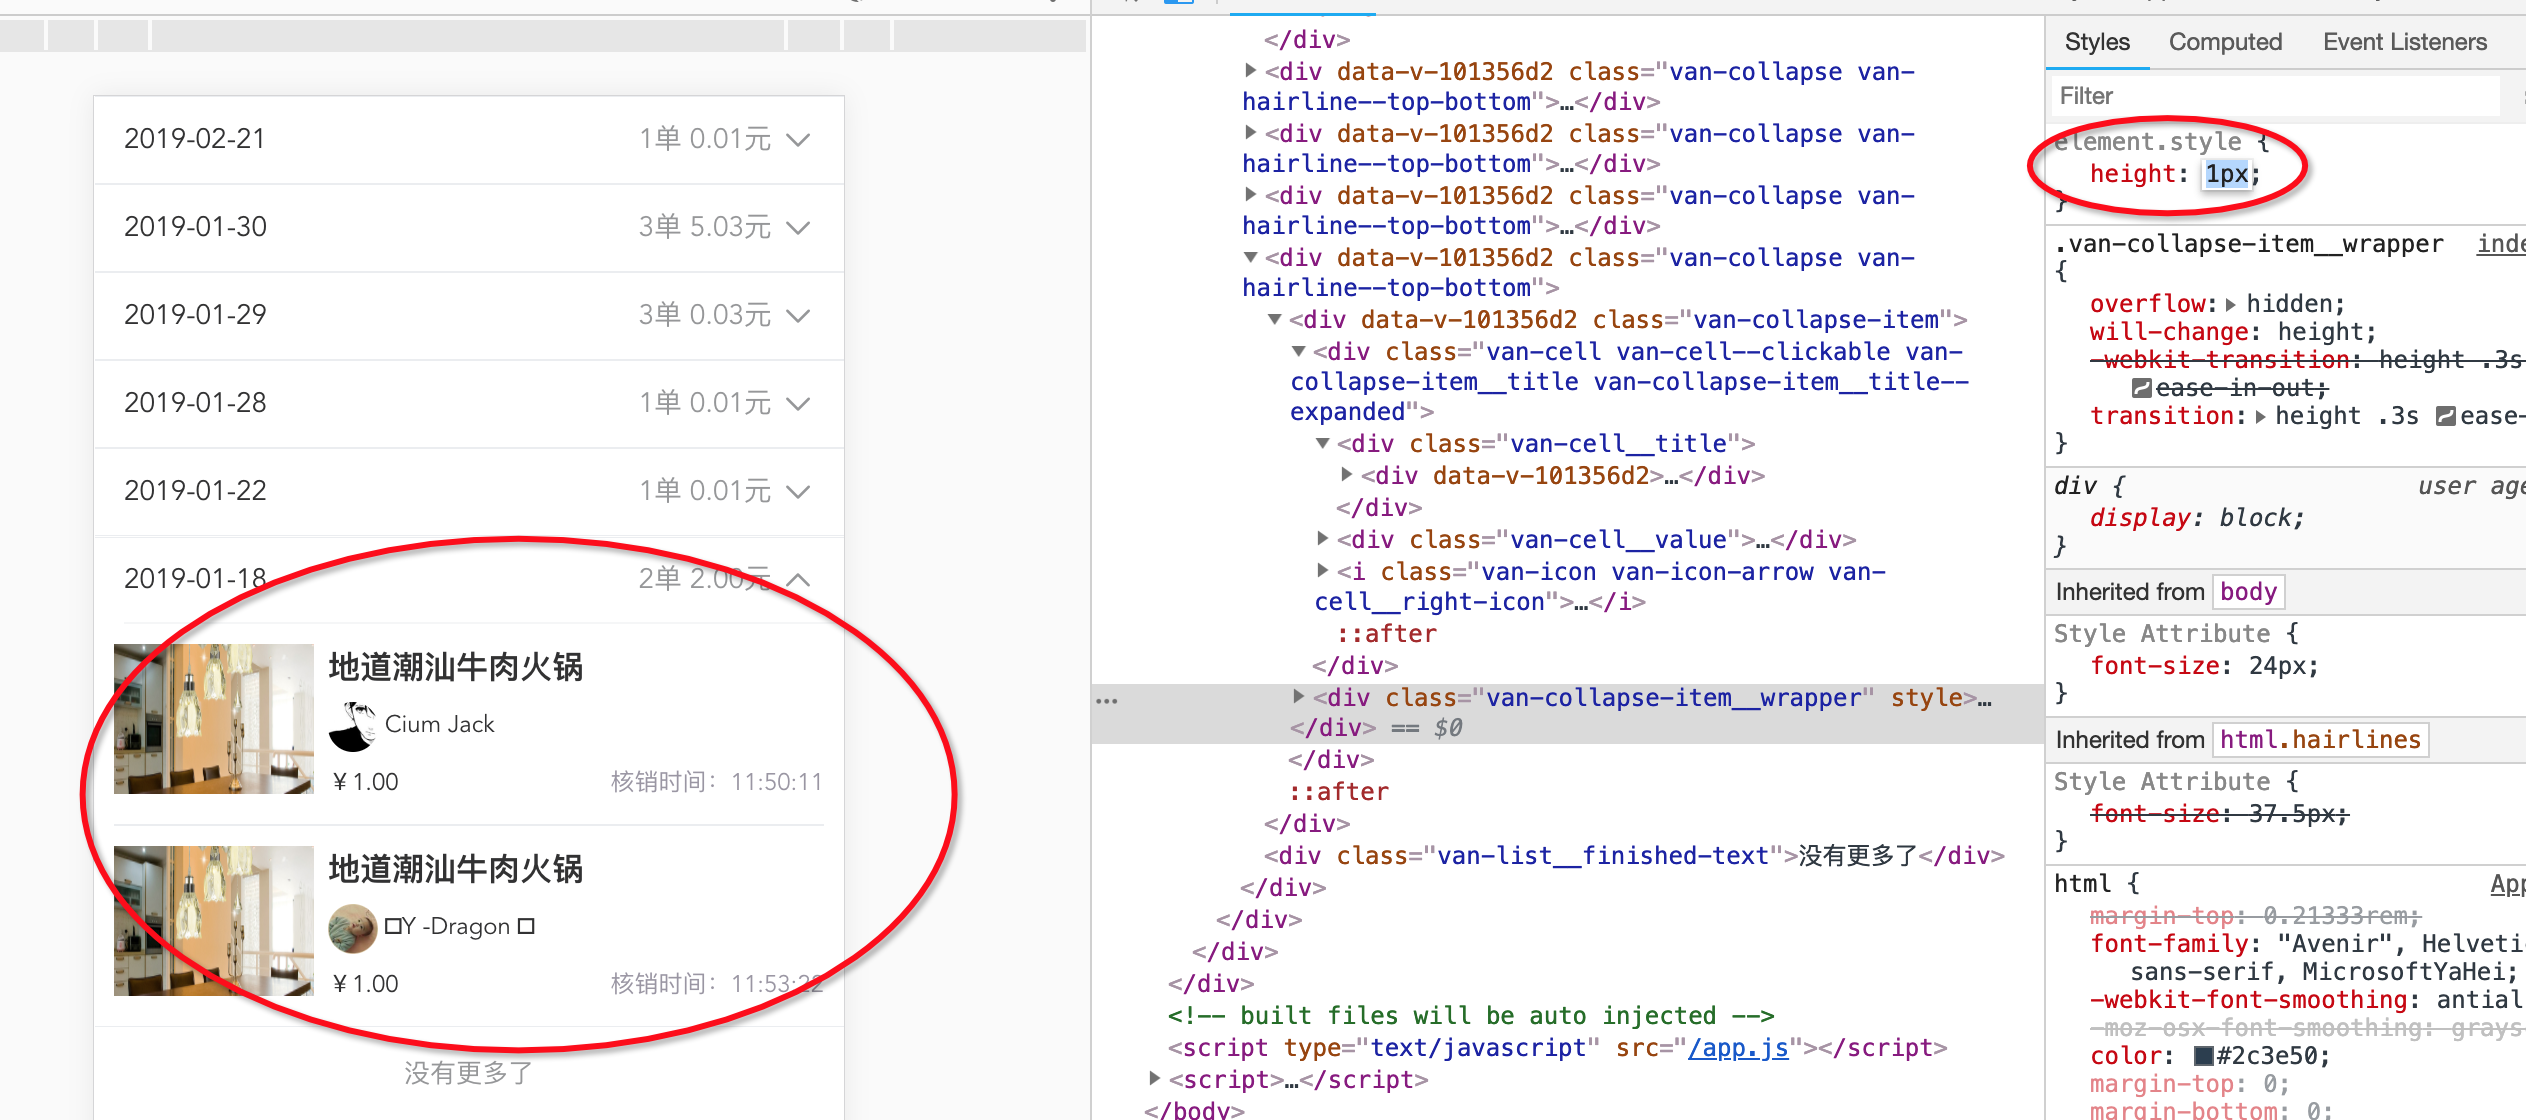Click the first 地道潮汕牛肉火锅 title

(x=456, y=667)
